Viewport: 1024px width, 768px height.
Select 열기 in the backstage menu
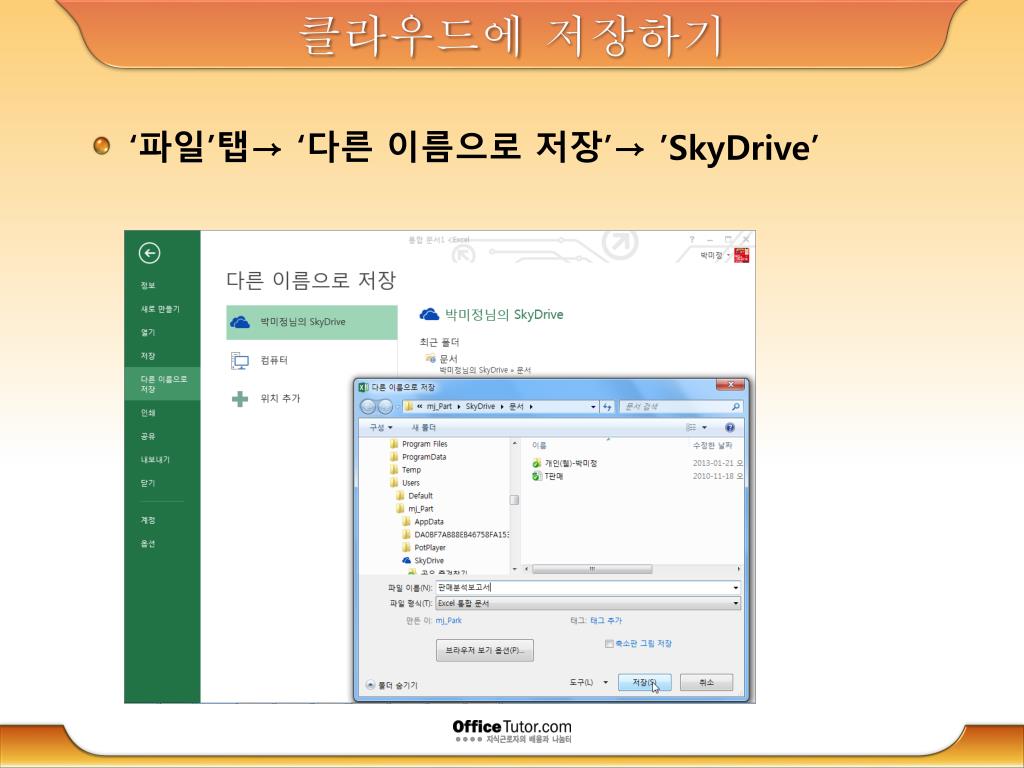[x=148, y=332]
